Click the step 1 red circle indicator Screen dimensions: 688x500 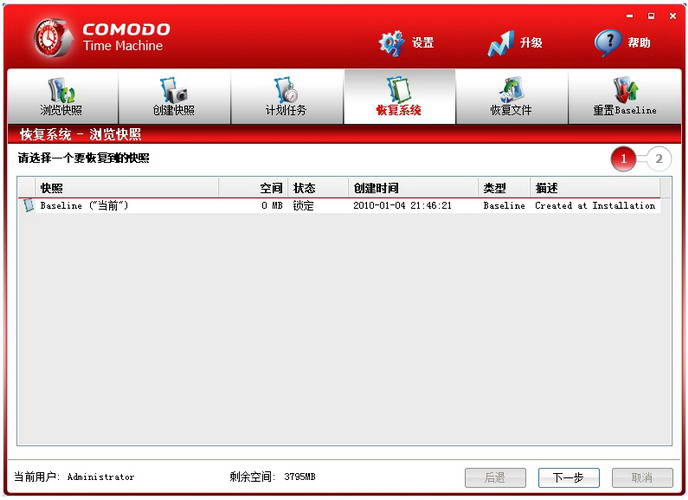(x=623, y=159)
